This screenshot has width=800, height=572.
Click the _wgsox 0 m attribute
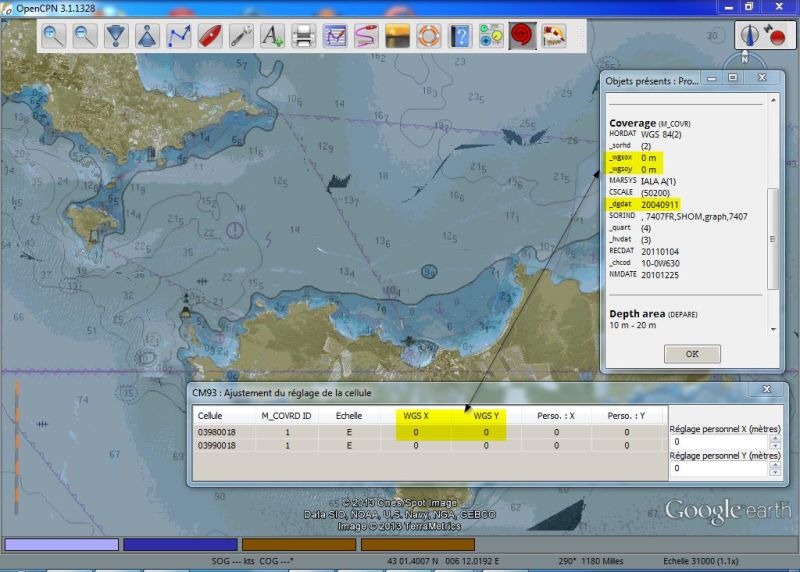coord(633,158)
